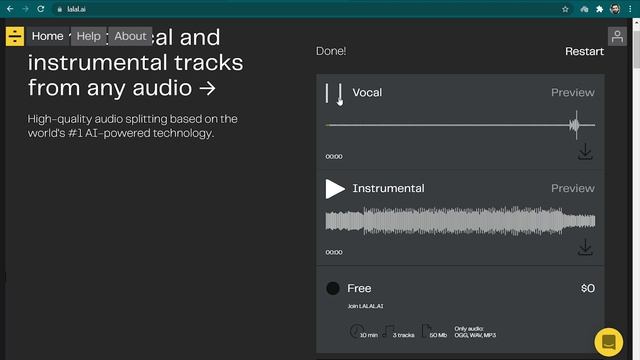Click the cloud extension icon in toolbar
The image size is (640, 360).
(x=584, y=9)
